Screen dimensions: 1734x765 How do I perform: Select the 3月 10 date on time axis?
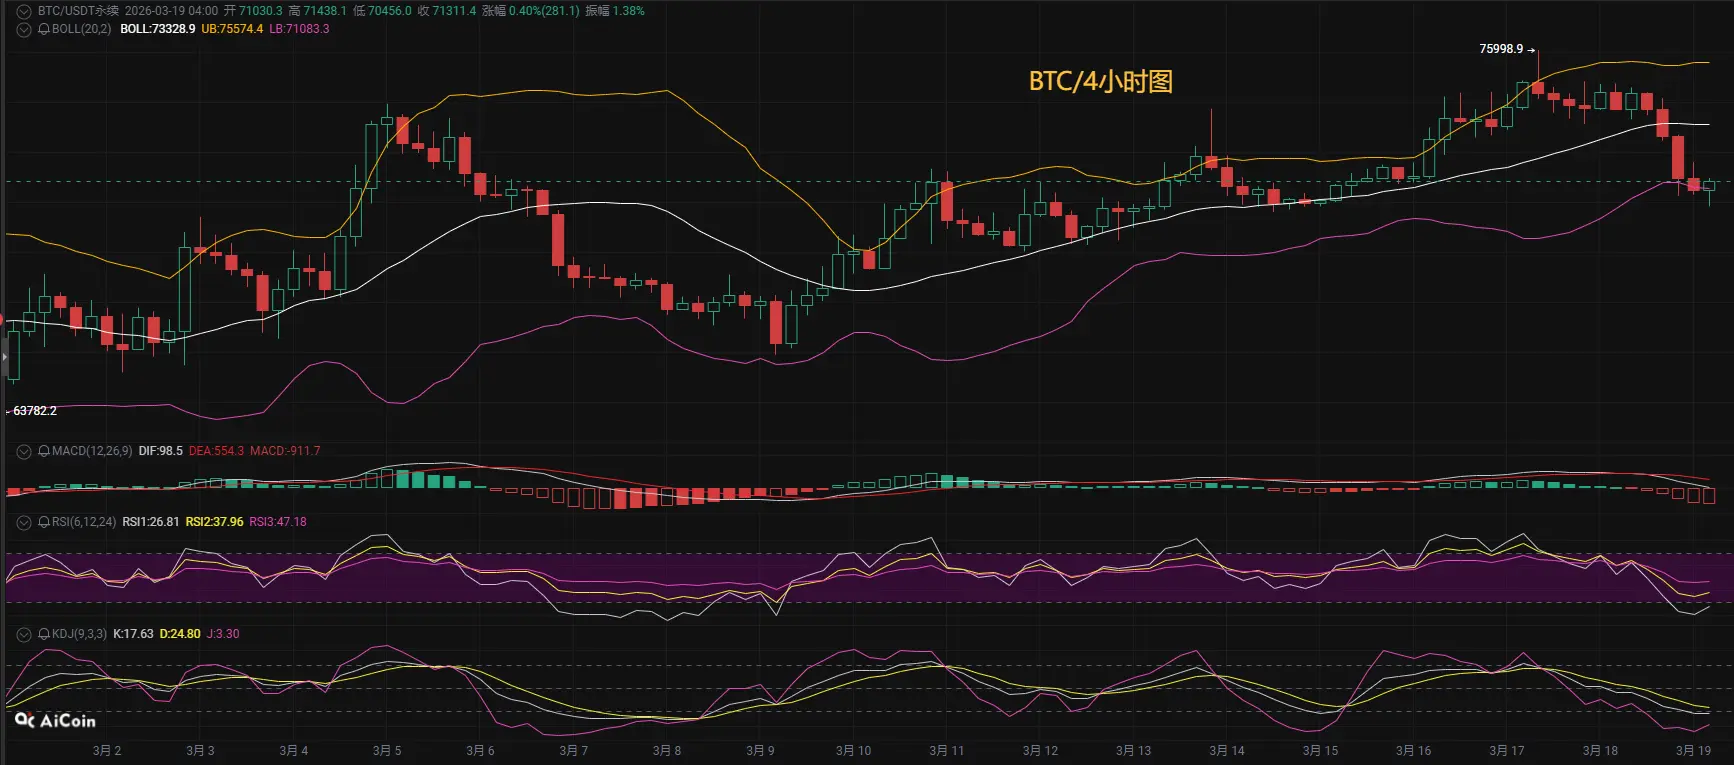click(854, 751)
